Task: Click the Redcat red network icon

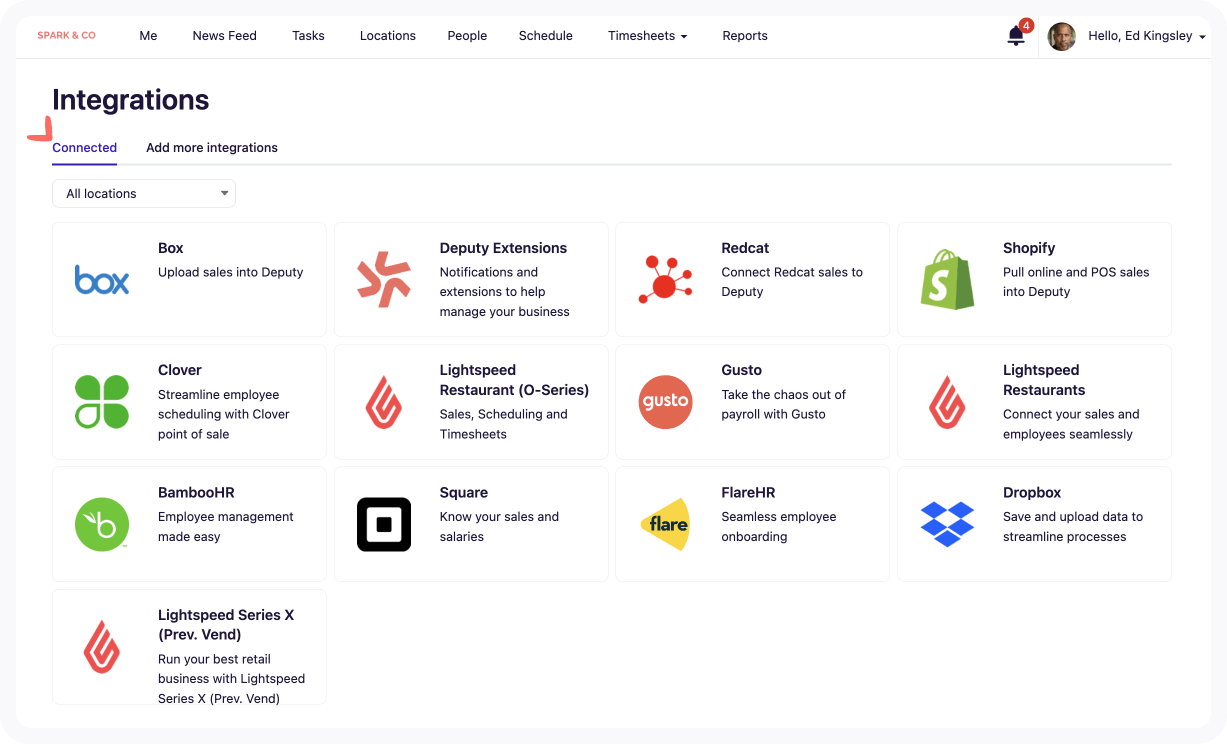Action: coord(665,280)
